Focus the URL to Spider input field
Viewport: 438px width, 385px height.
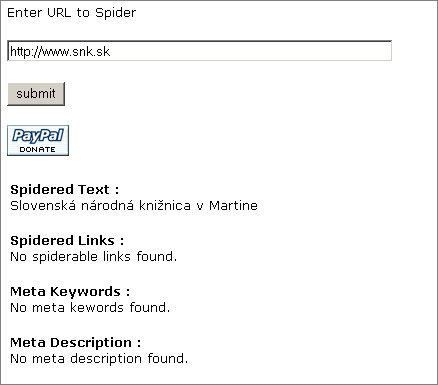[x=199, y=51]
